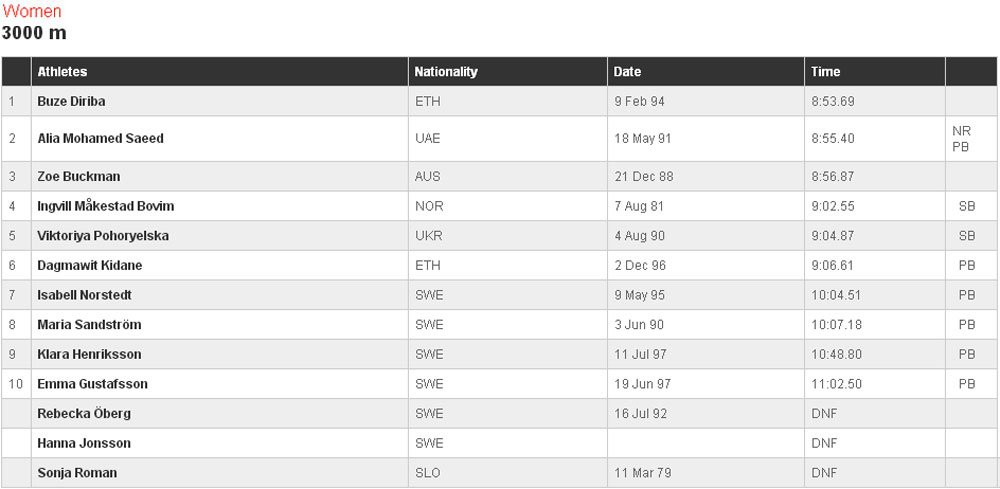Select Rebecka Öberg's DNF entry name
Screen dimensions: 1000x489
pos(84,413)
